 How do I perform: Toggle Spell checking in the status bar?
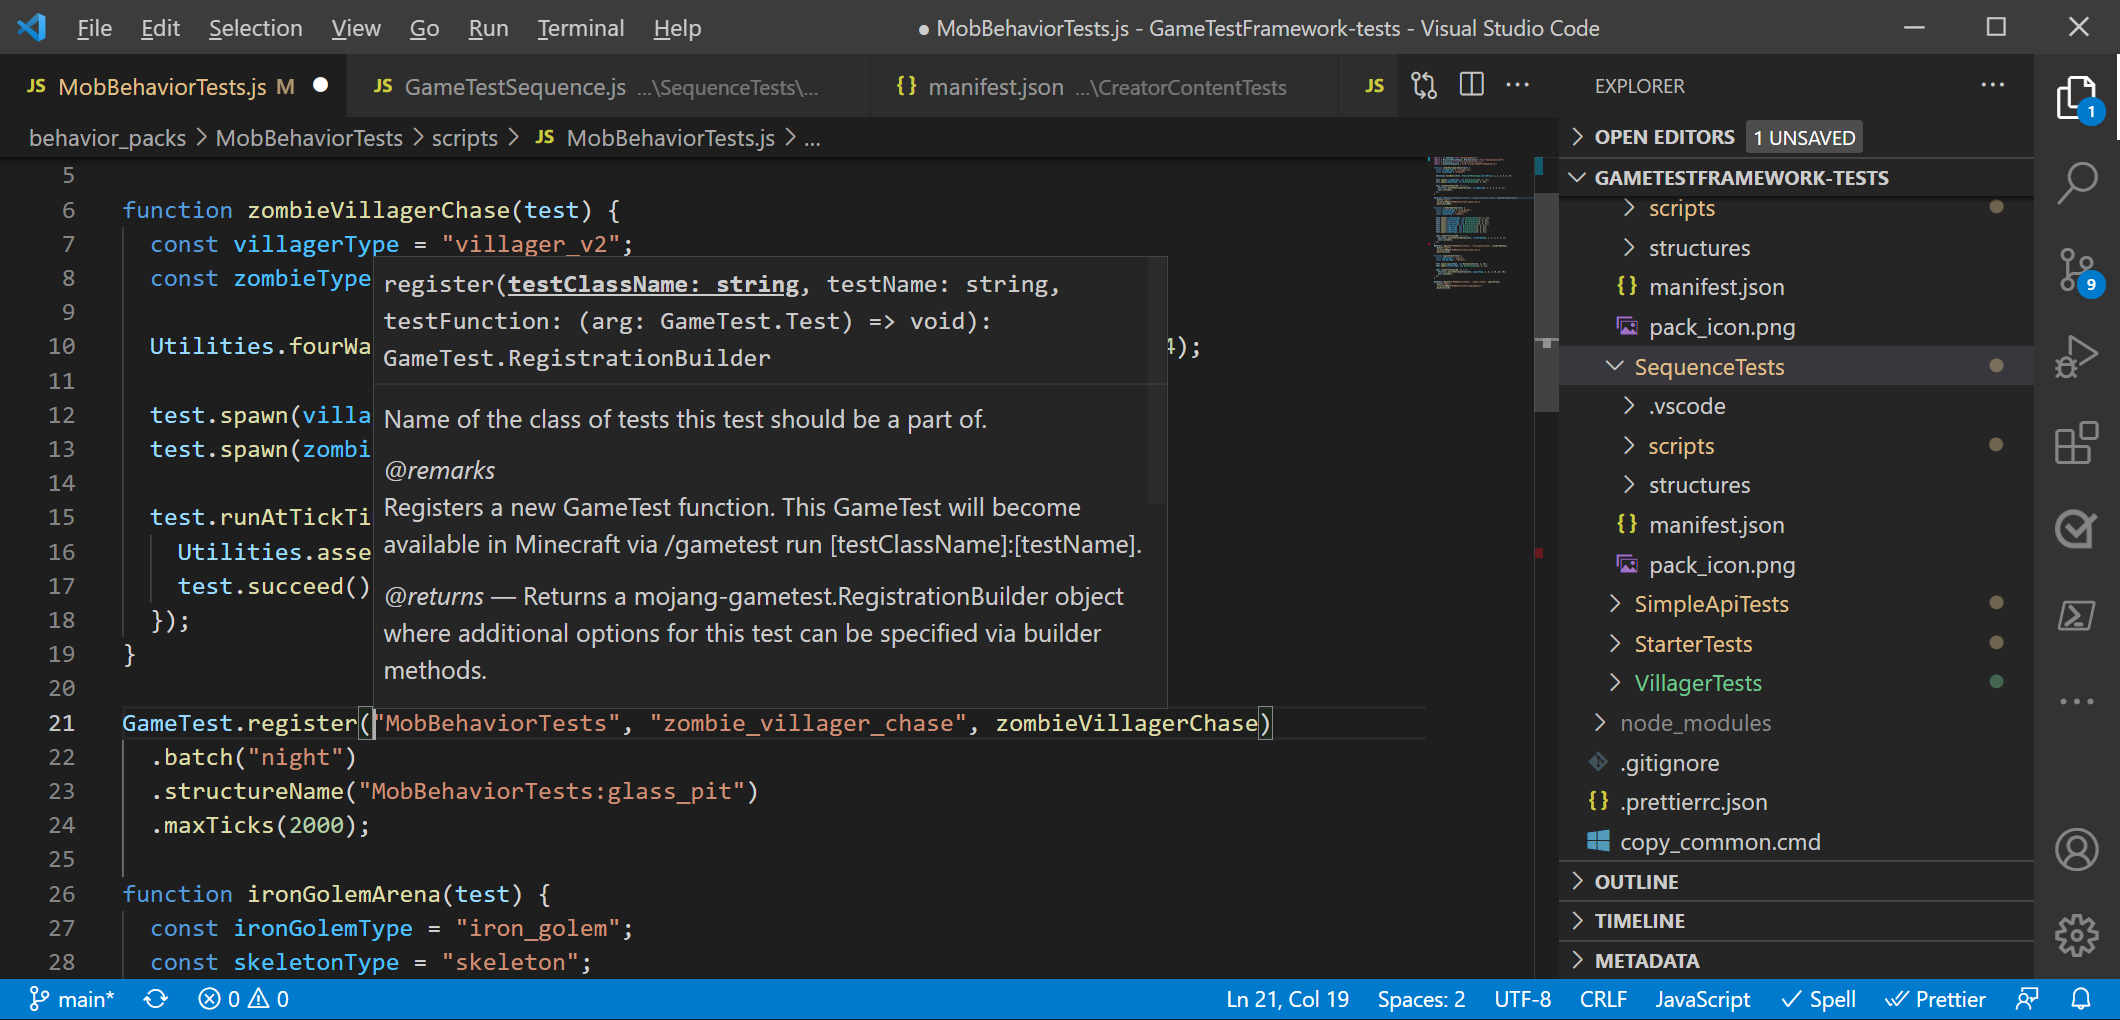(1817, 999)
